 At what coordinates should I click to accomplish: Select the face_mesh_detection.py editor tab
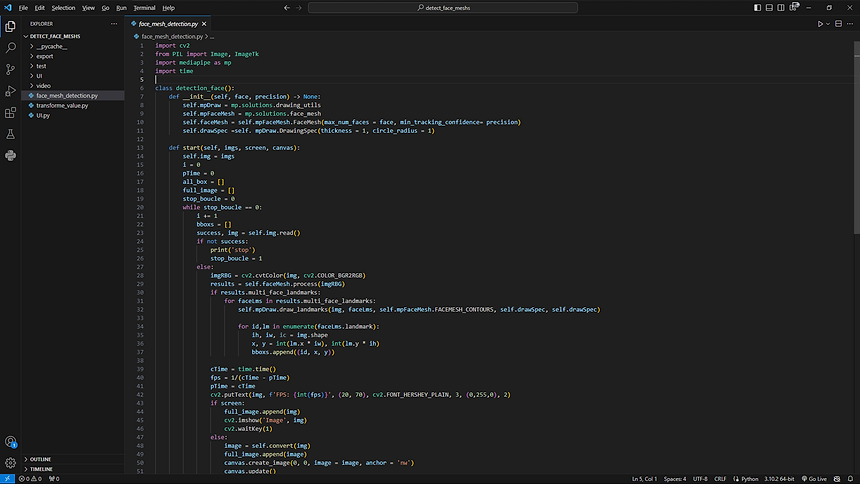(x=168, y=24)
